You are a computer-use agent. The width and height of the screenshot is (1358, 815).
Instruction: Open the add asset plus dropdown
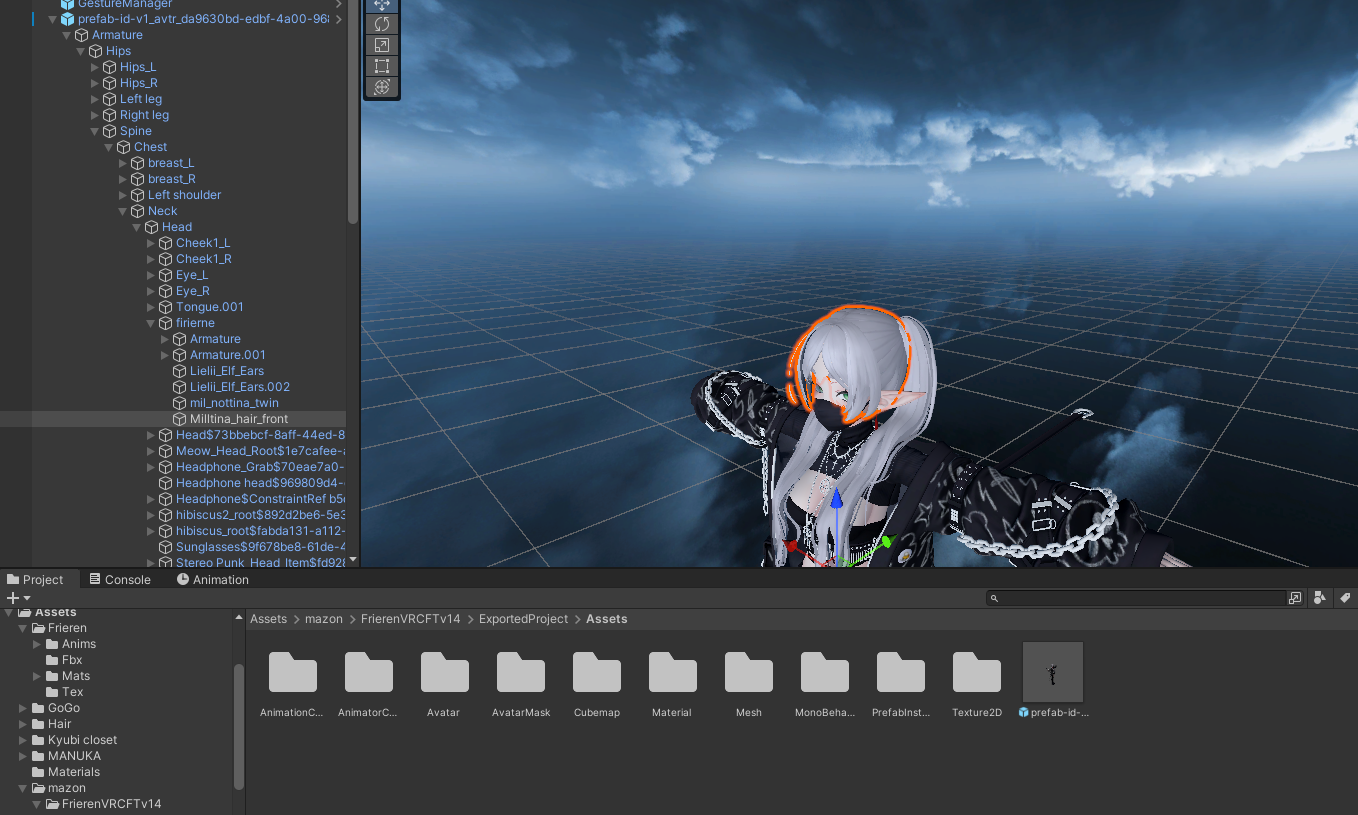18,598
